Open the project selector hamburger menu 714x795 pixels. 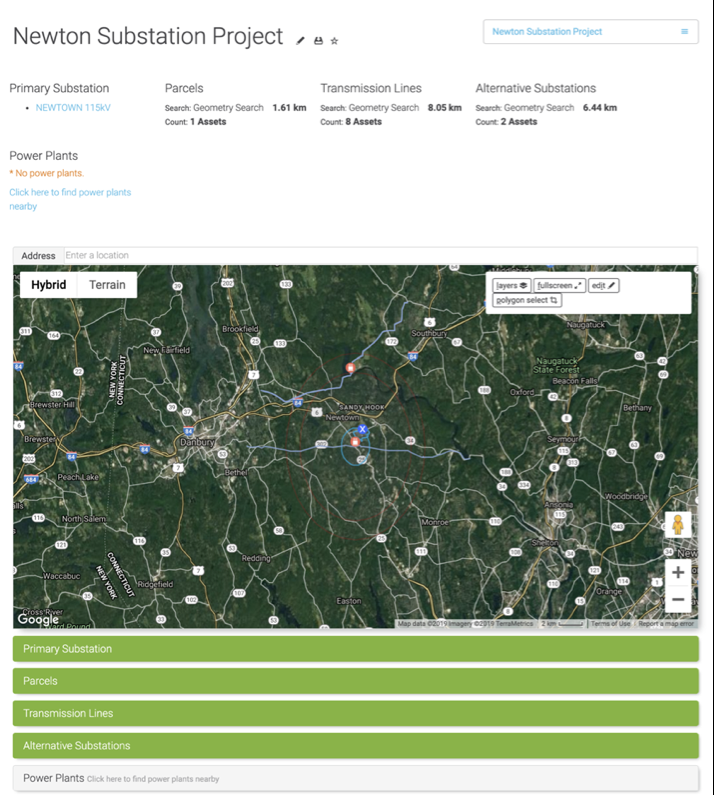pyautogui.click(x=684, y=32)
